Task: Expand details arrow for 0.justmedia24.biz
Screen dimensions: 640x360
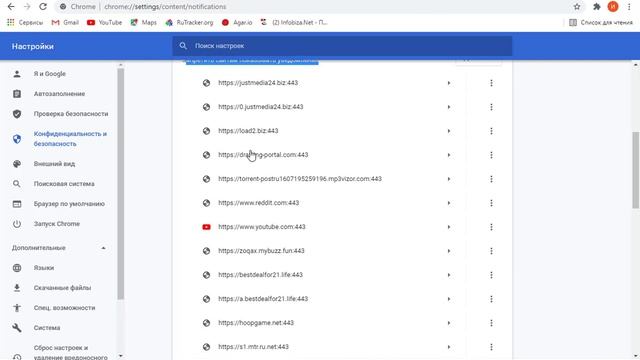Action: tap(449, 107)
